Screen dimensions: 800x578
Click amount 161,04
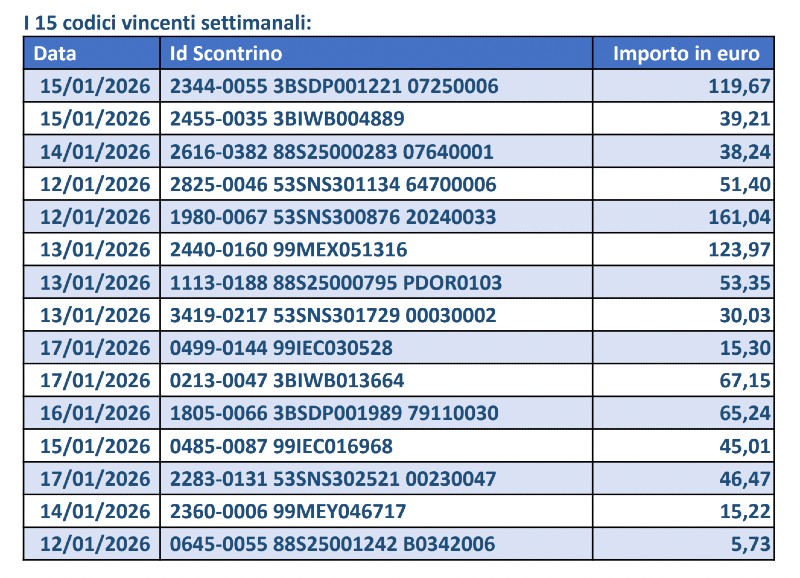tap(739, 217)
